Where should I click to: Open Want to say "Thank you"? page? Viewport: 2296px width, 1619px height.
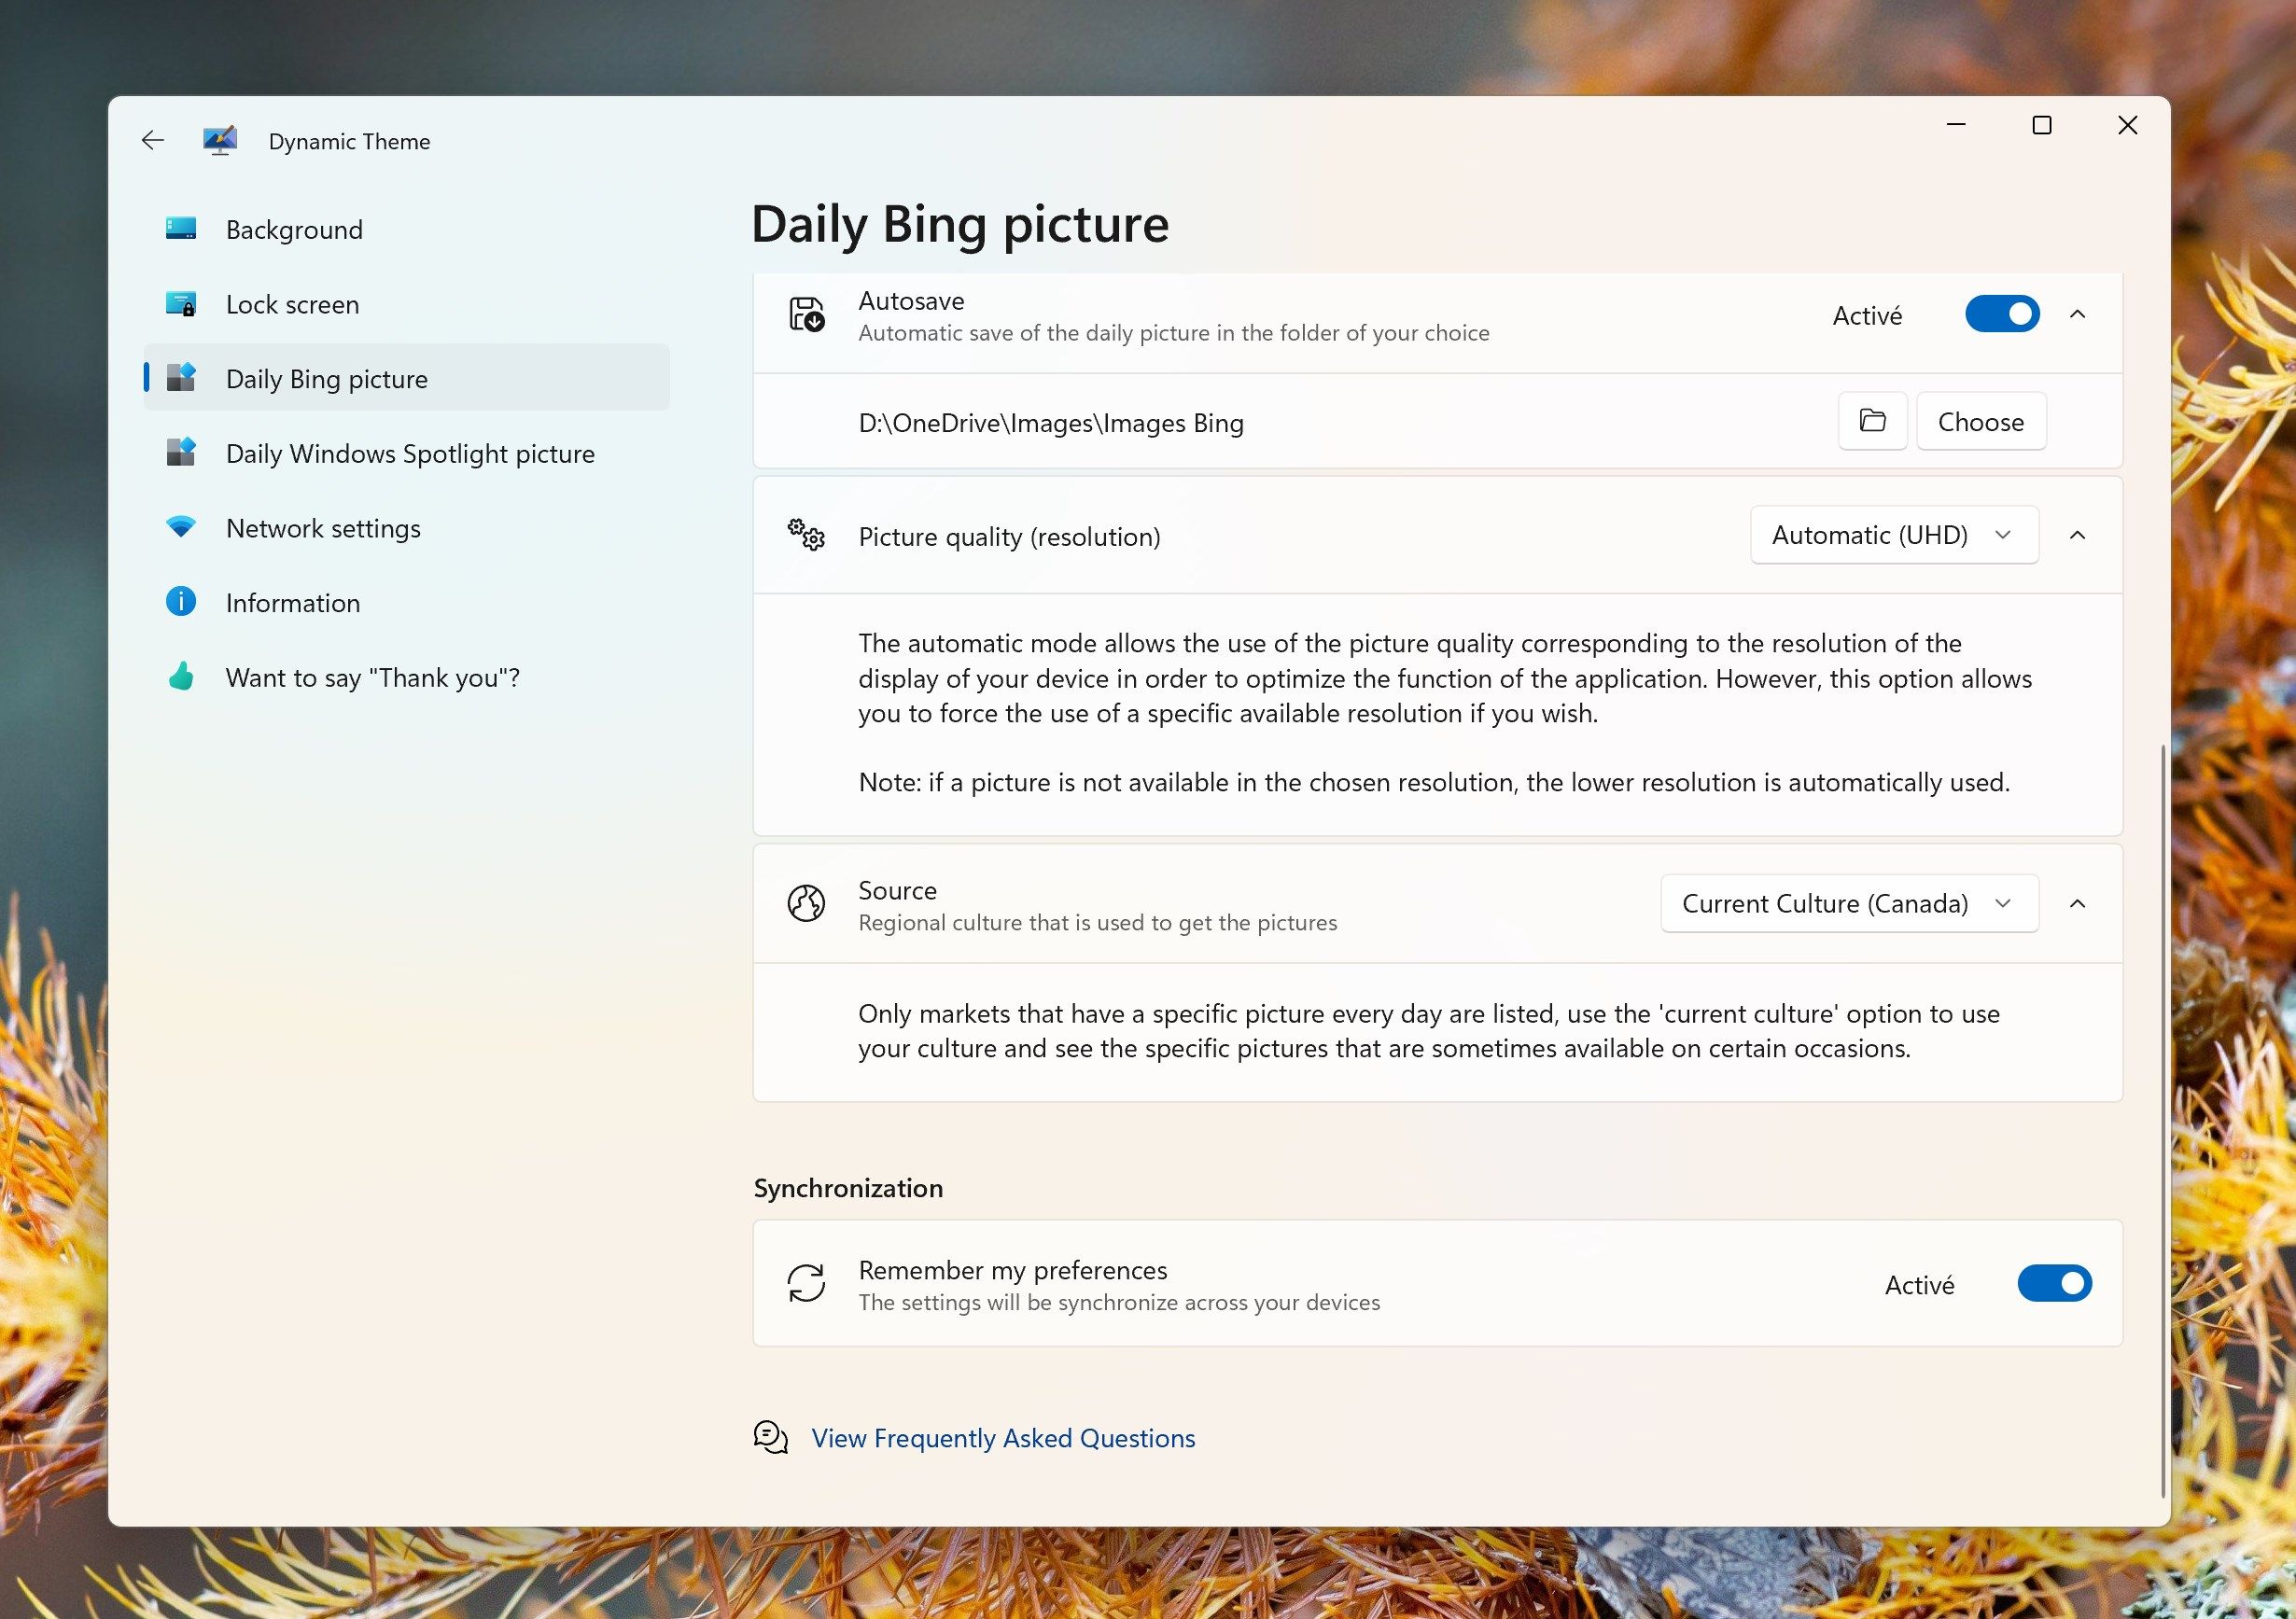tap(407, 677)
